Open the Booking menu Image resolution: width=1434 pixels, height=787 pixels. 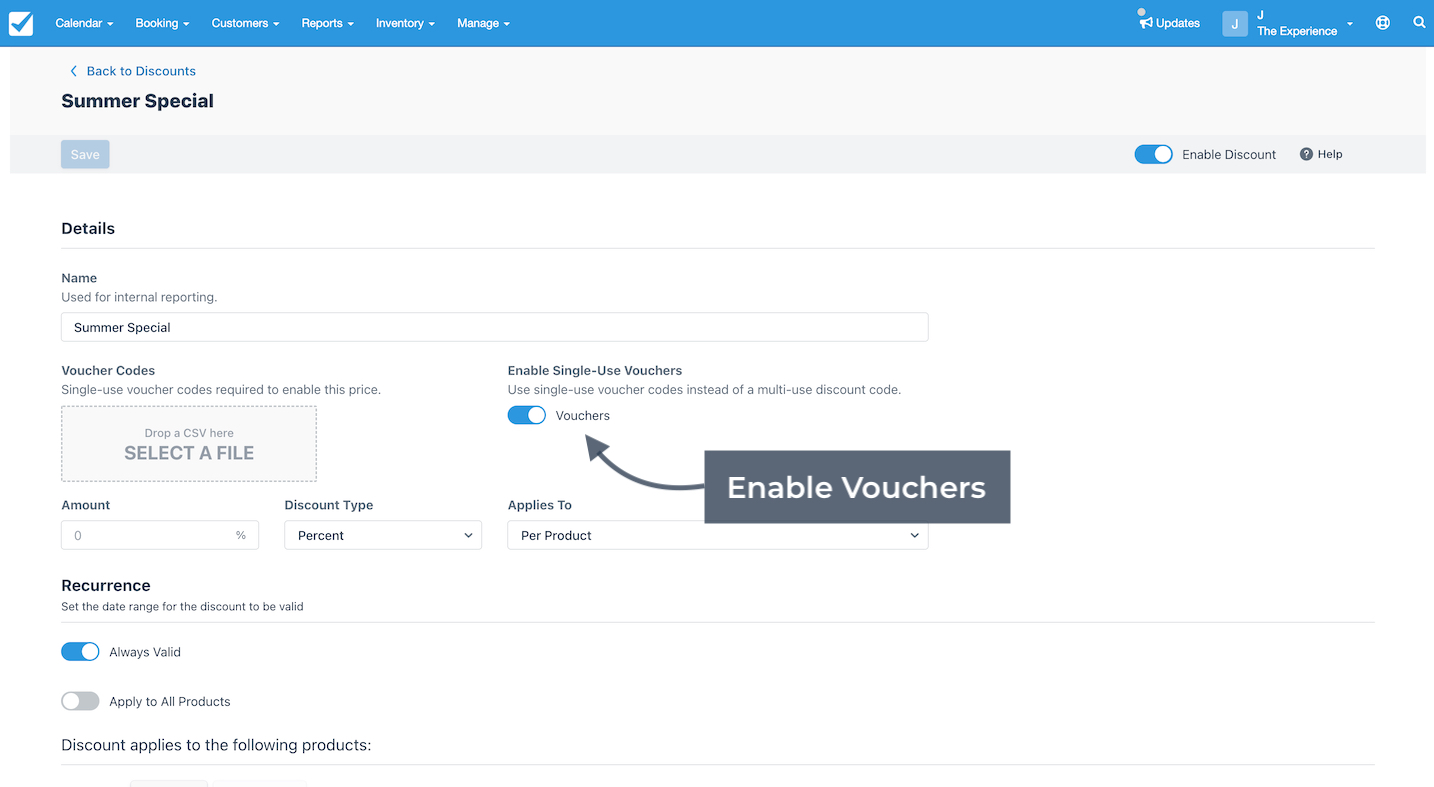coord(162,23)
